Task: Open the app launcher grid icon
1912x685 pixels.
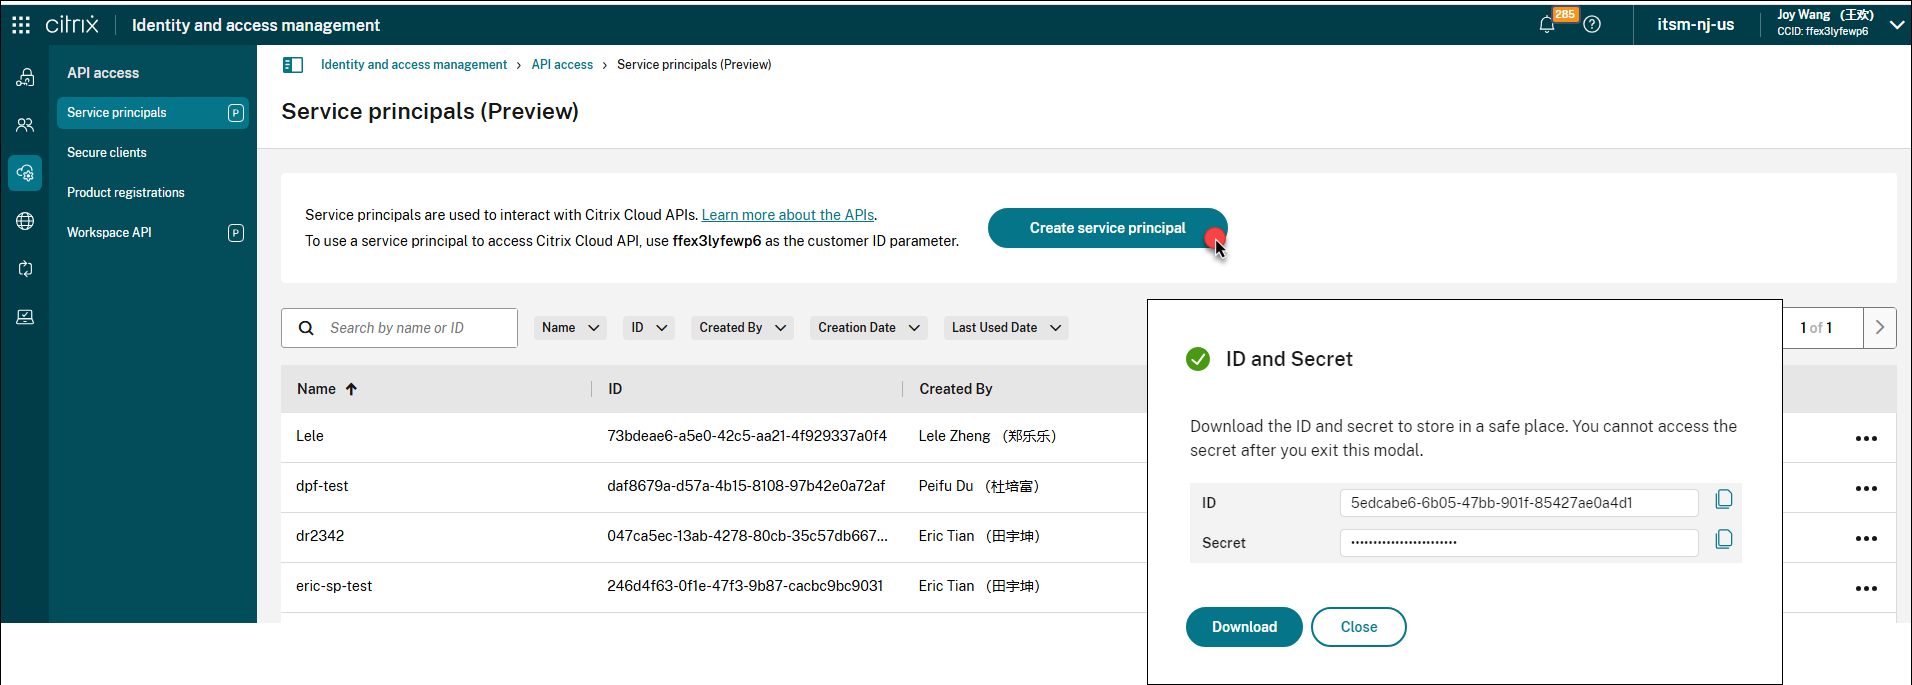Action: (x=21, y=25)
